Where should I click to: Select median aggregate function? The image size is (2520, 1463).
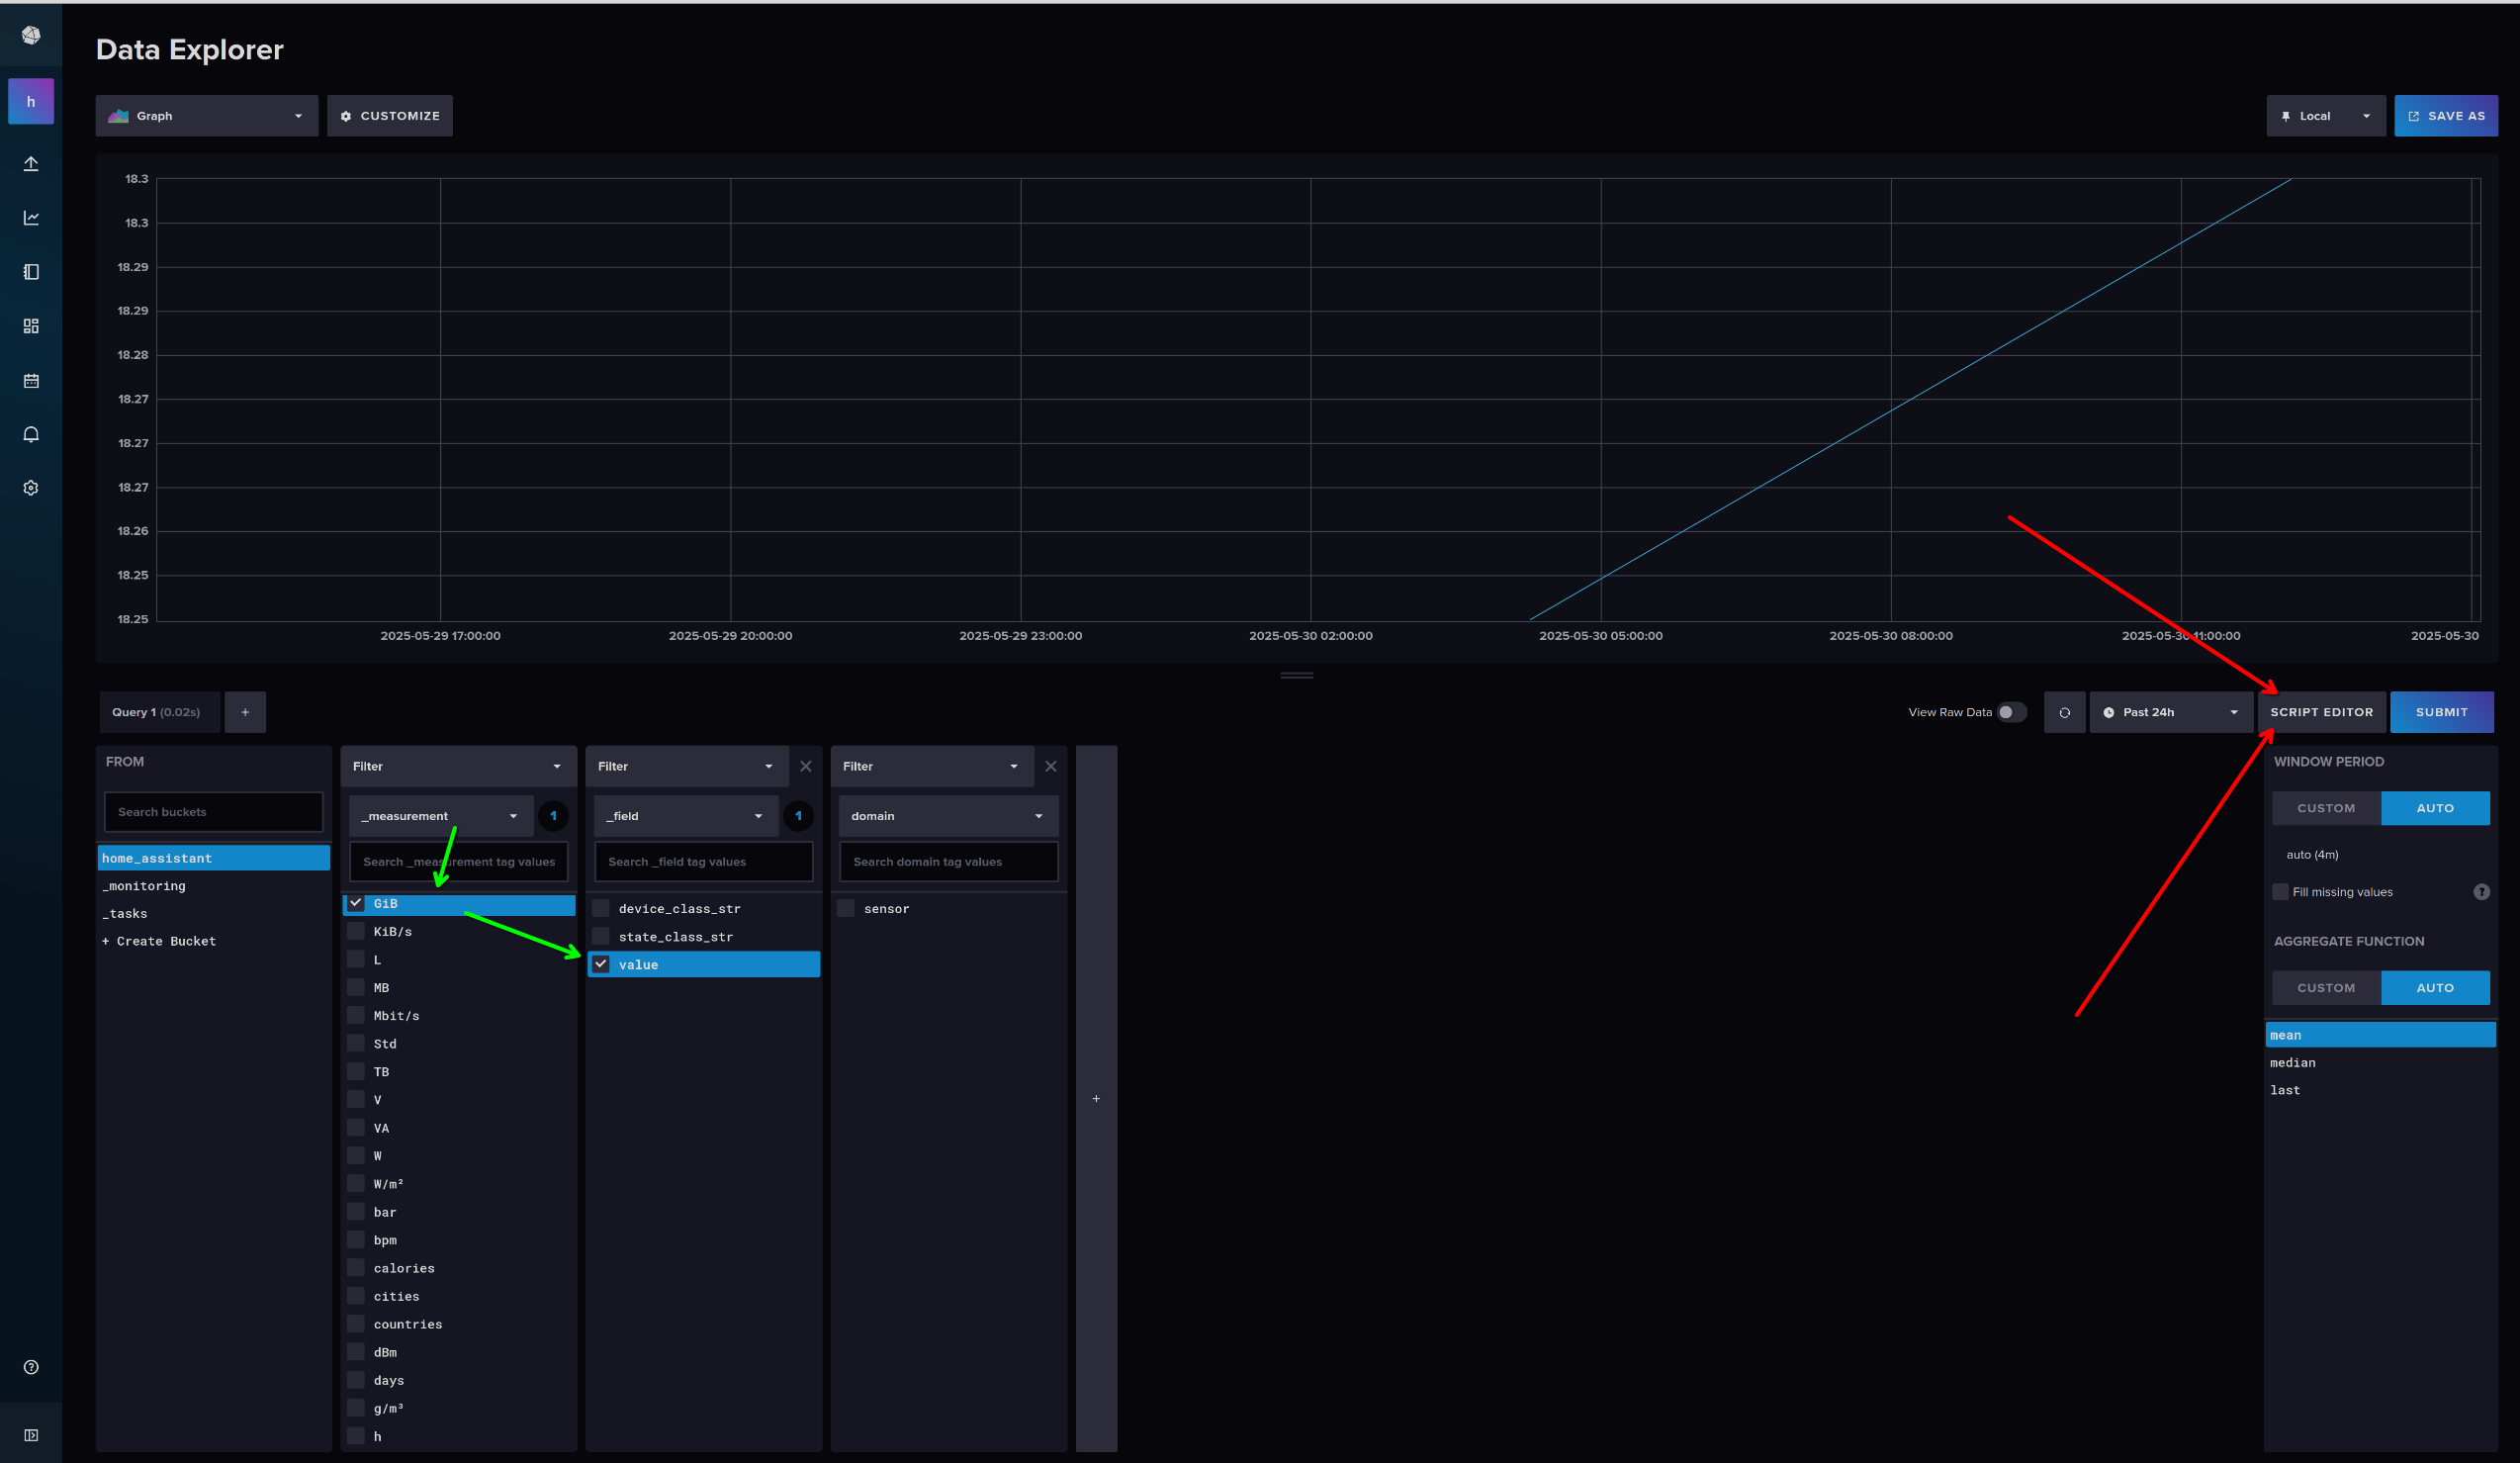[2292, 1062]
